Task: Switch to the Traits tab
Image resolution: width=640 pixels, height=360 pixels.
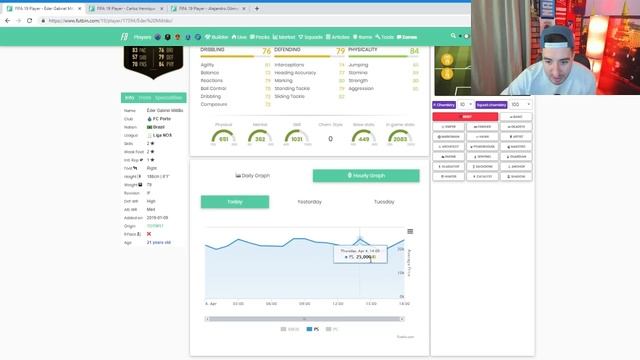Action: pyautogui.click(x=144, y=98)
